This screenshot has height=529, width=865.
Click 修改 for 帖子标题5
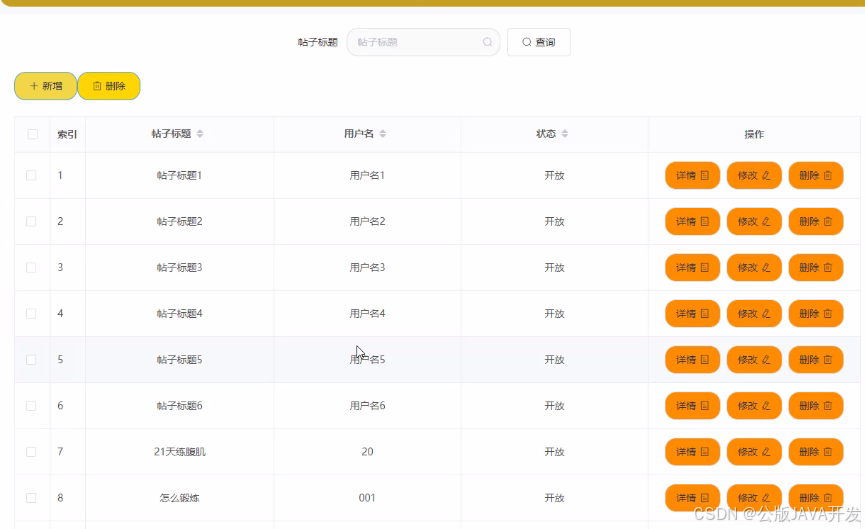(x=754, y=360)
